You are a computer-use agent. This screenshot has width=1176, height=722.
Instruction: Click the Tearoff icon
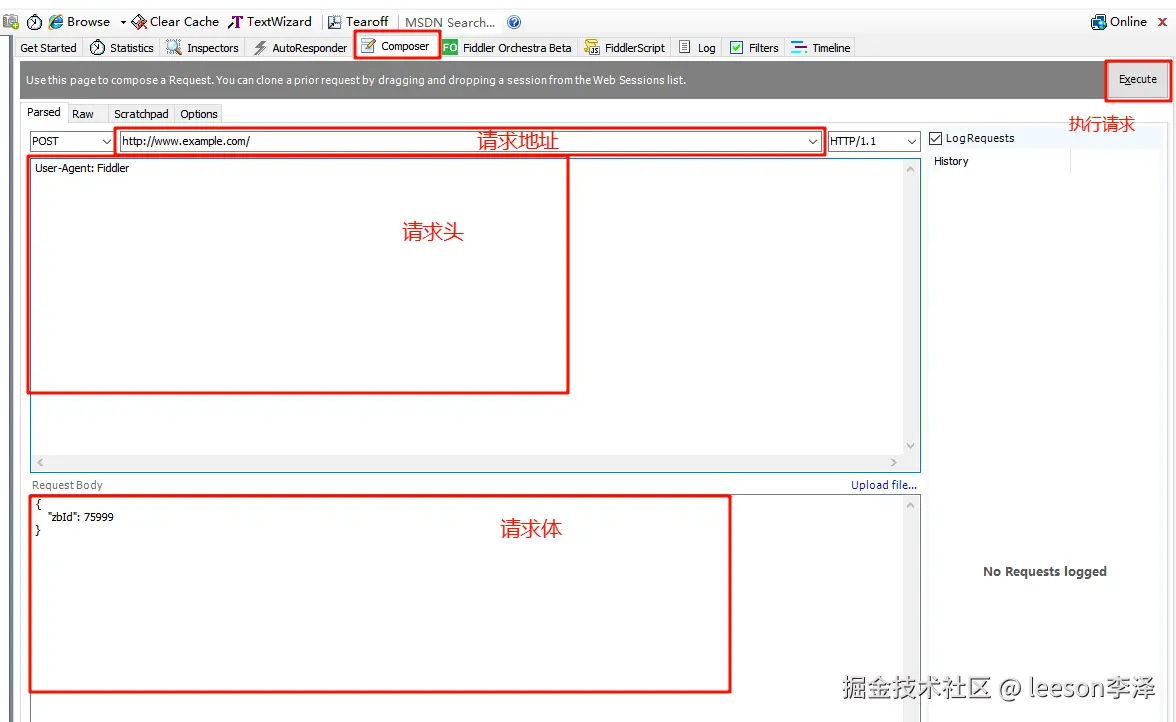tap(334, 22)
